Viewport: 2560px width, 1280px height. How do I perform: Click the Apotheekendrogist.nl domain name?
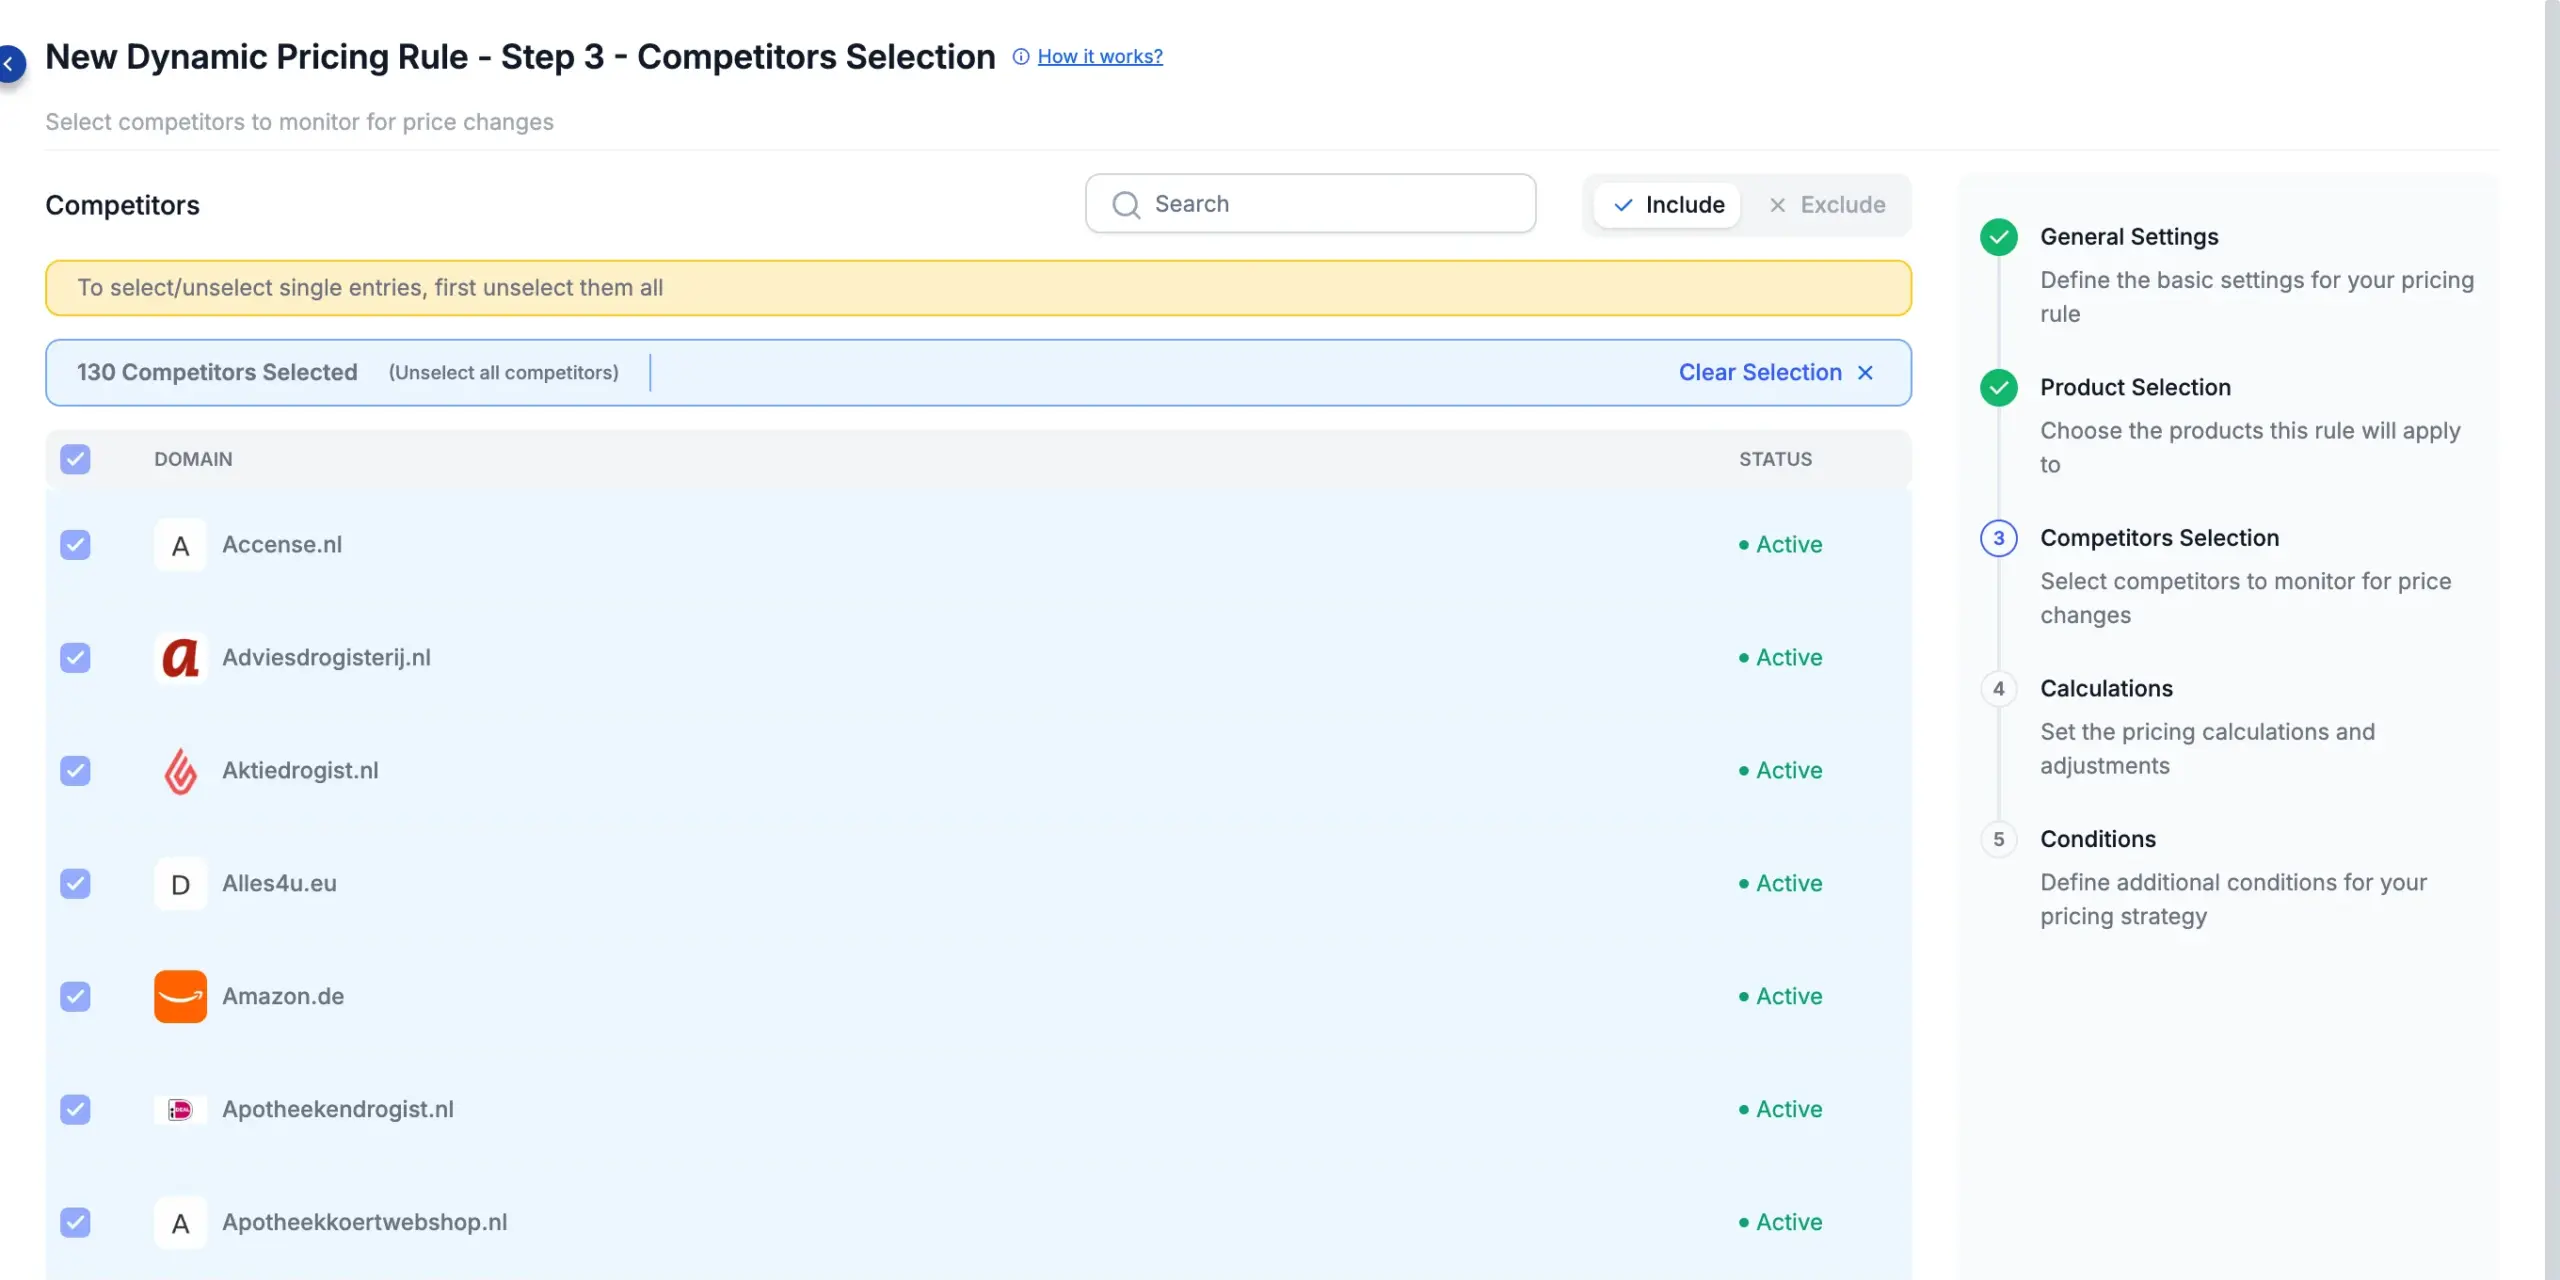coord(338,1110)
